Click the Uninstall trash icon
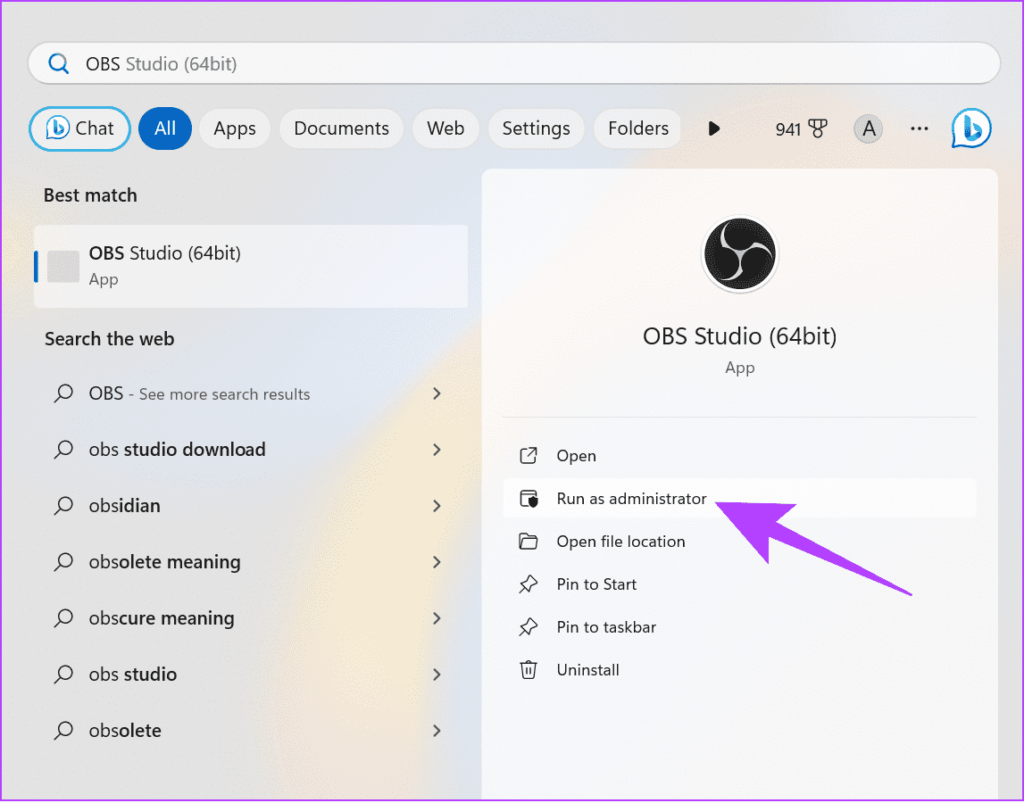The width and height of the screenshot is (1024, 803). click(529, 670)
